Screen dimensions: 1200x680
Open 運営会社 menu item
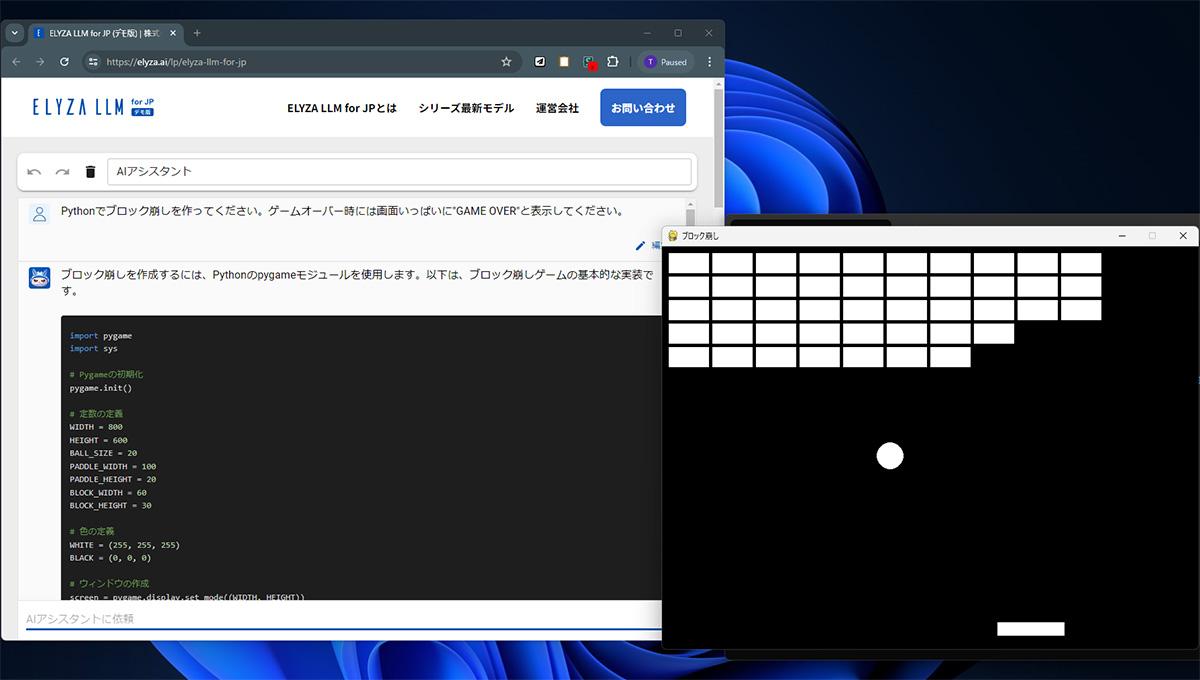point(557,108)
